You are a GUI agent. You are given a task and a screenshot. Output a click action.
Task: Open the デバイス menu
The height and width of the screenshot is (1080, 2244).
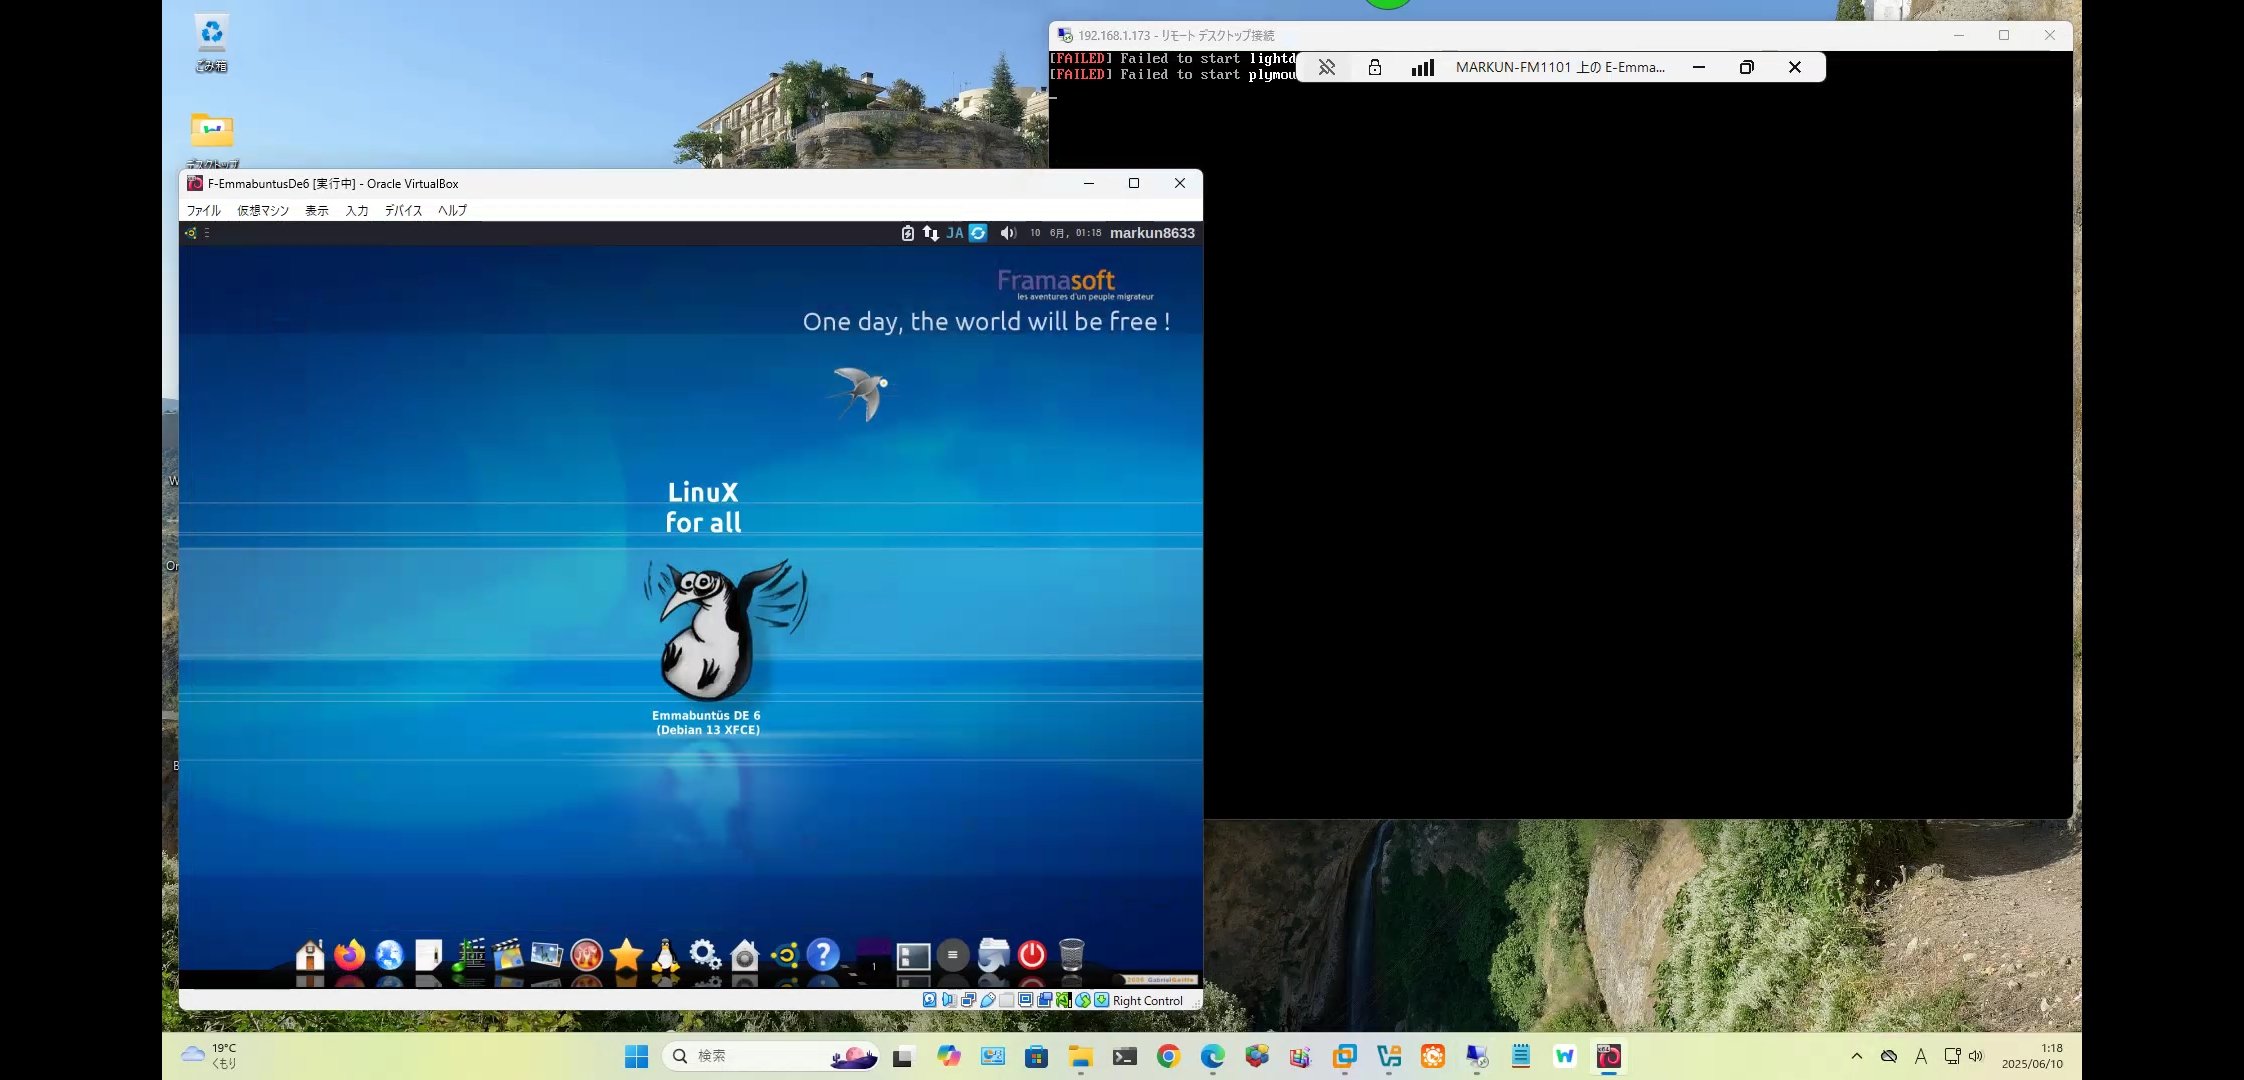404,210
